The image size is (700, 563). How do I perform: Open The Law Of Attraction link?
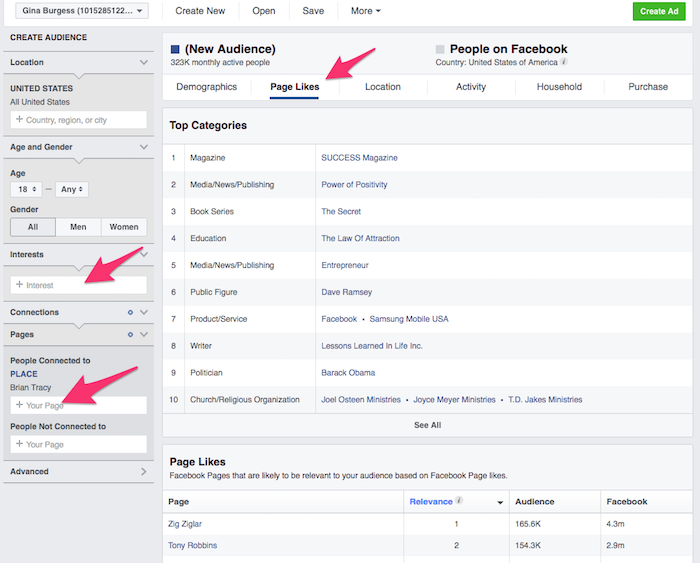click(x=360, y=238)
